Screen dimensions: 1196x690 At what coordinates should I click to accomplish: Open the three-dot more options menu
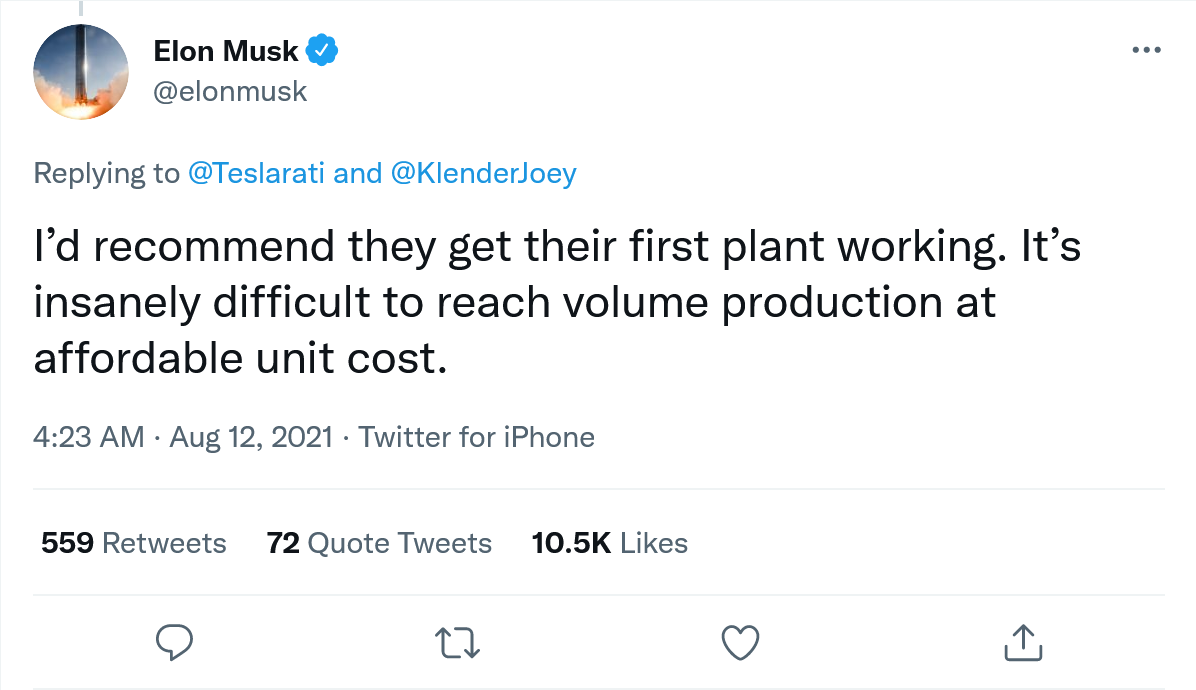tap(1145, 51)
